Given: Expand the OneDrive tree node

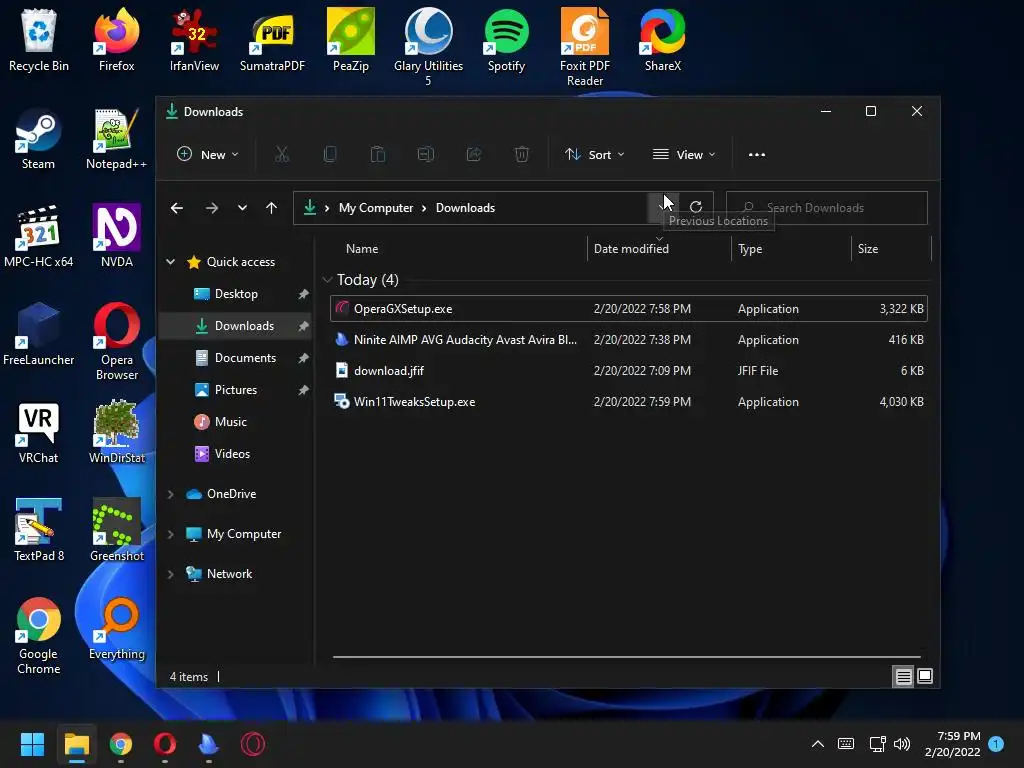Looking at the screenshot, I should 170,494.
